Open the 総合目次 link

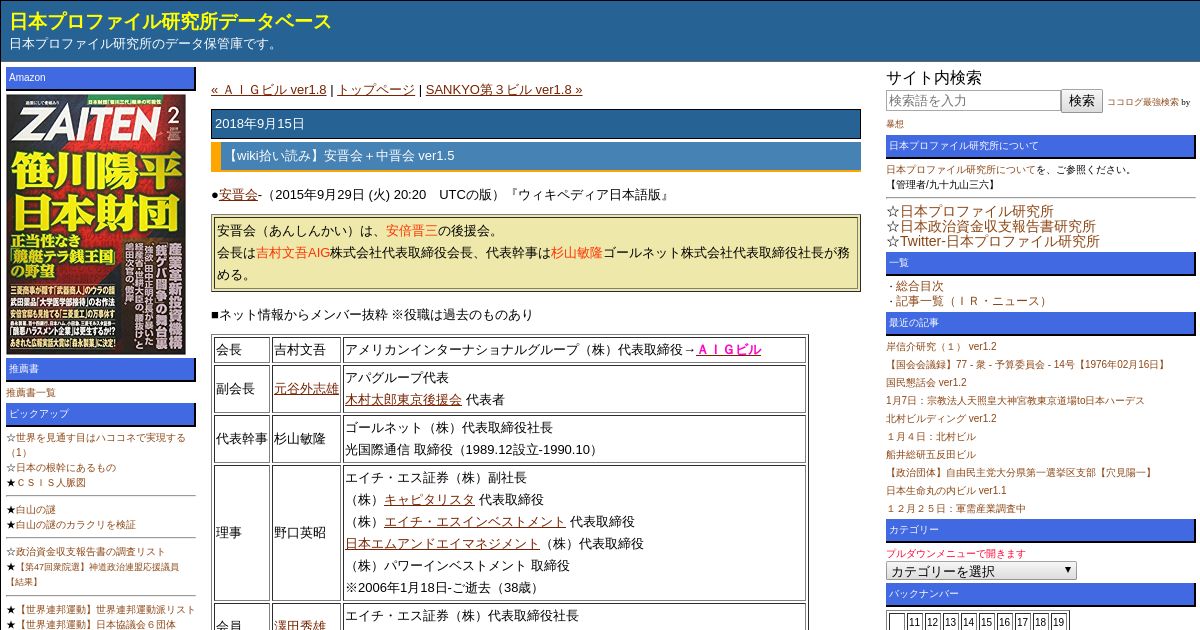(x=919, y=286)
